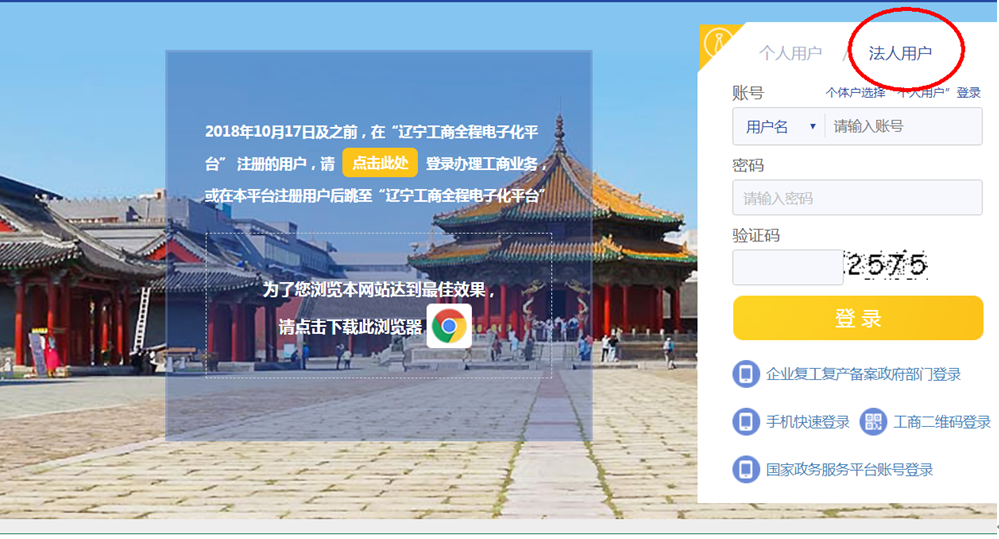Open the 企业复工复产备案政府部门登录 link

click(x=863, y=374)
